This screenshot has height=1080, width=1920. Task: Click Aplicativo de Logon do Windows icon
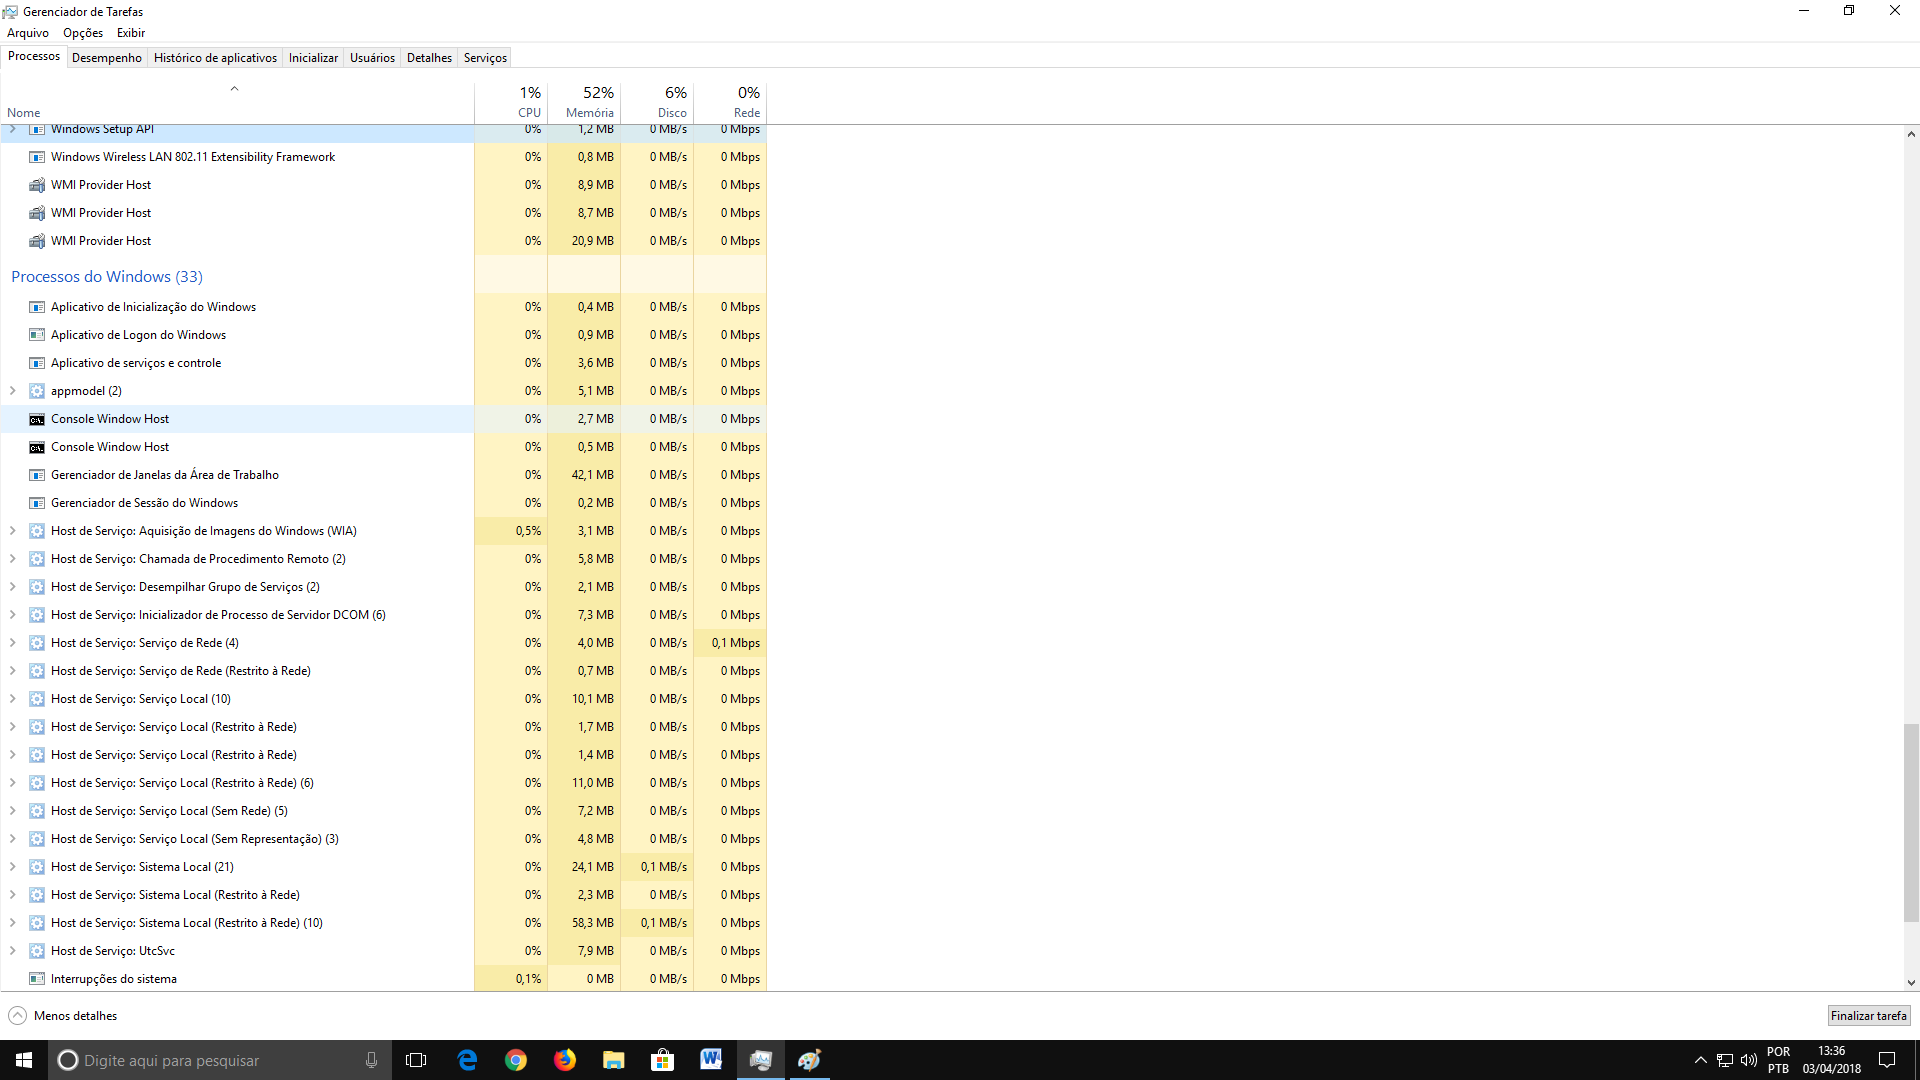(37, 335)
